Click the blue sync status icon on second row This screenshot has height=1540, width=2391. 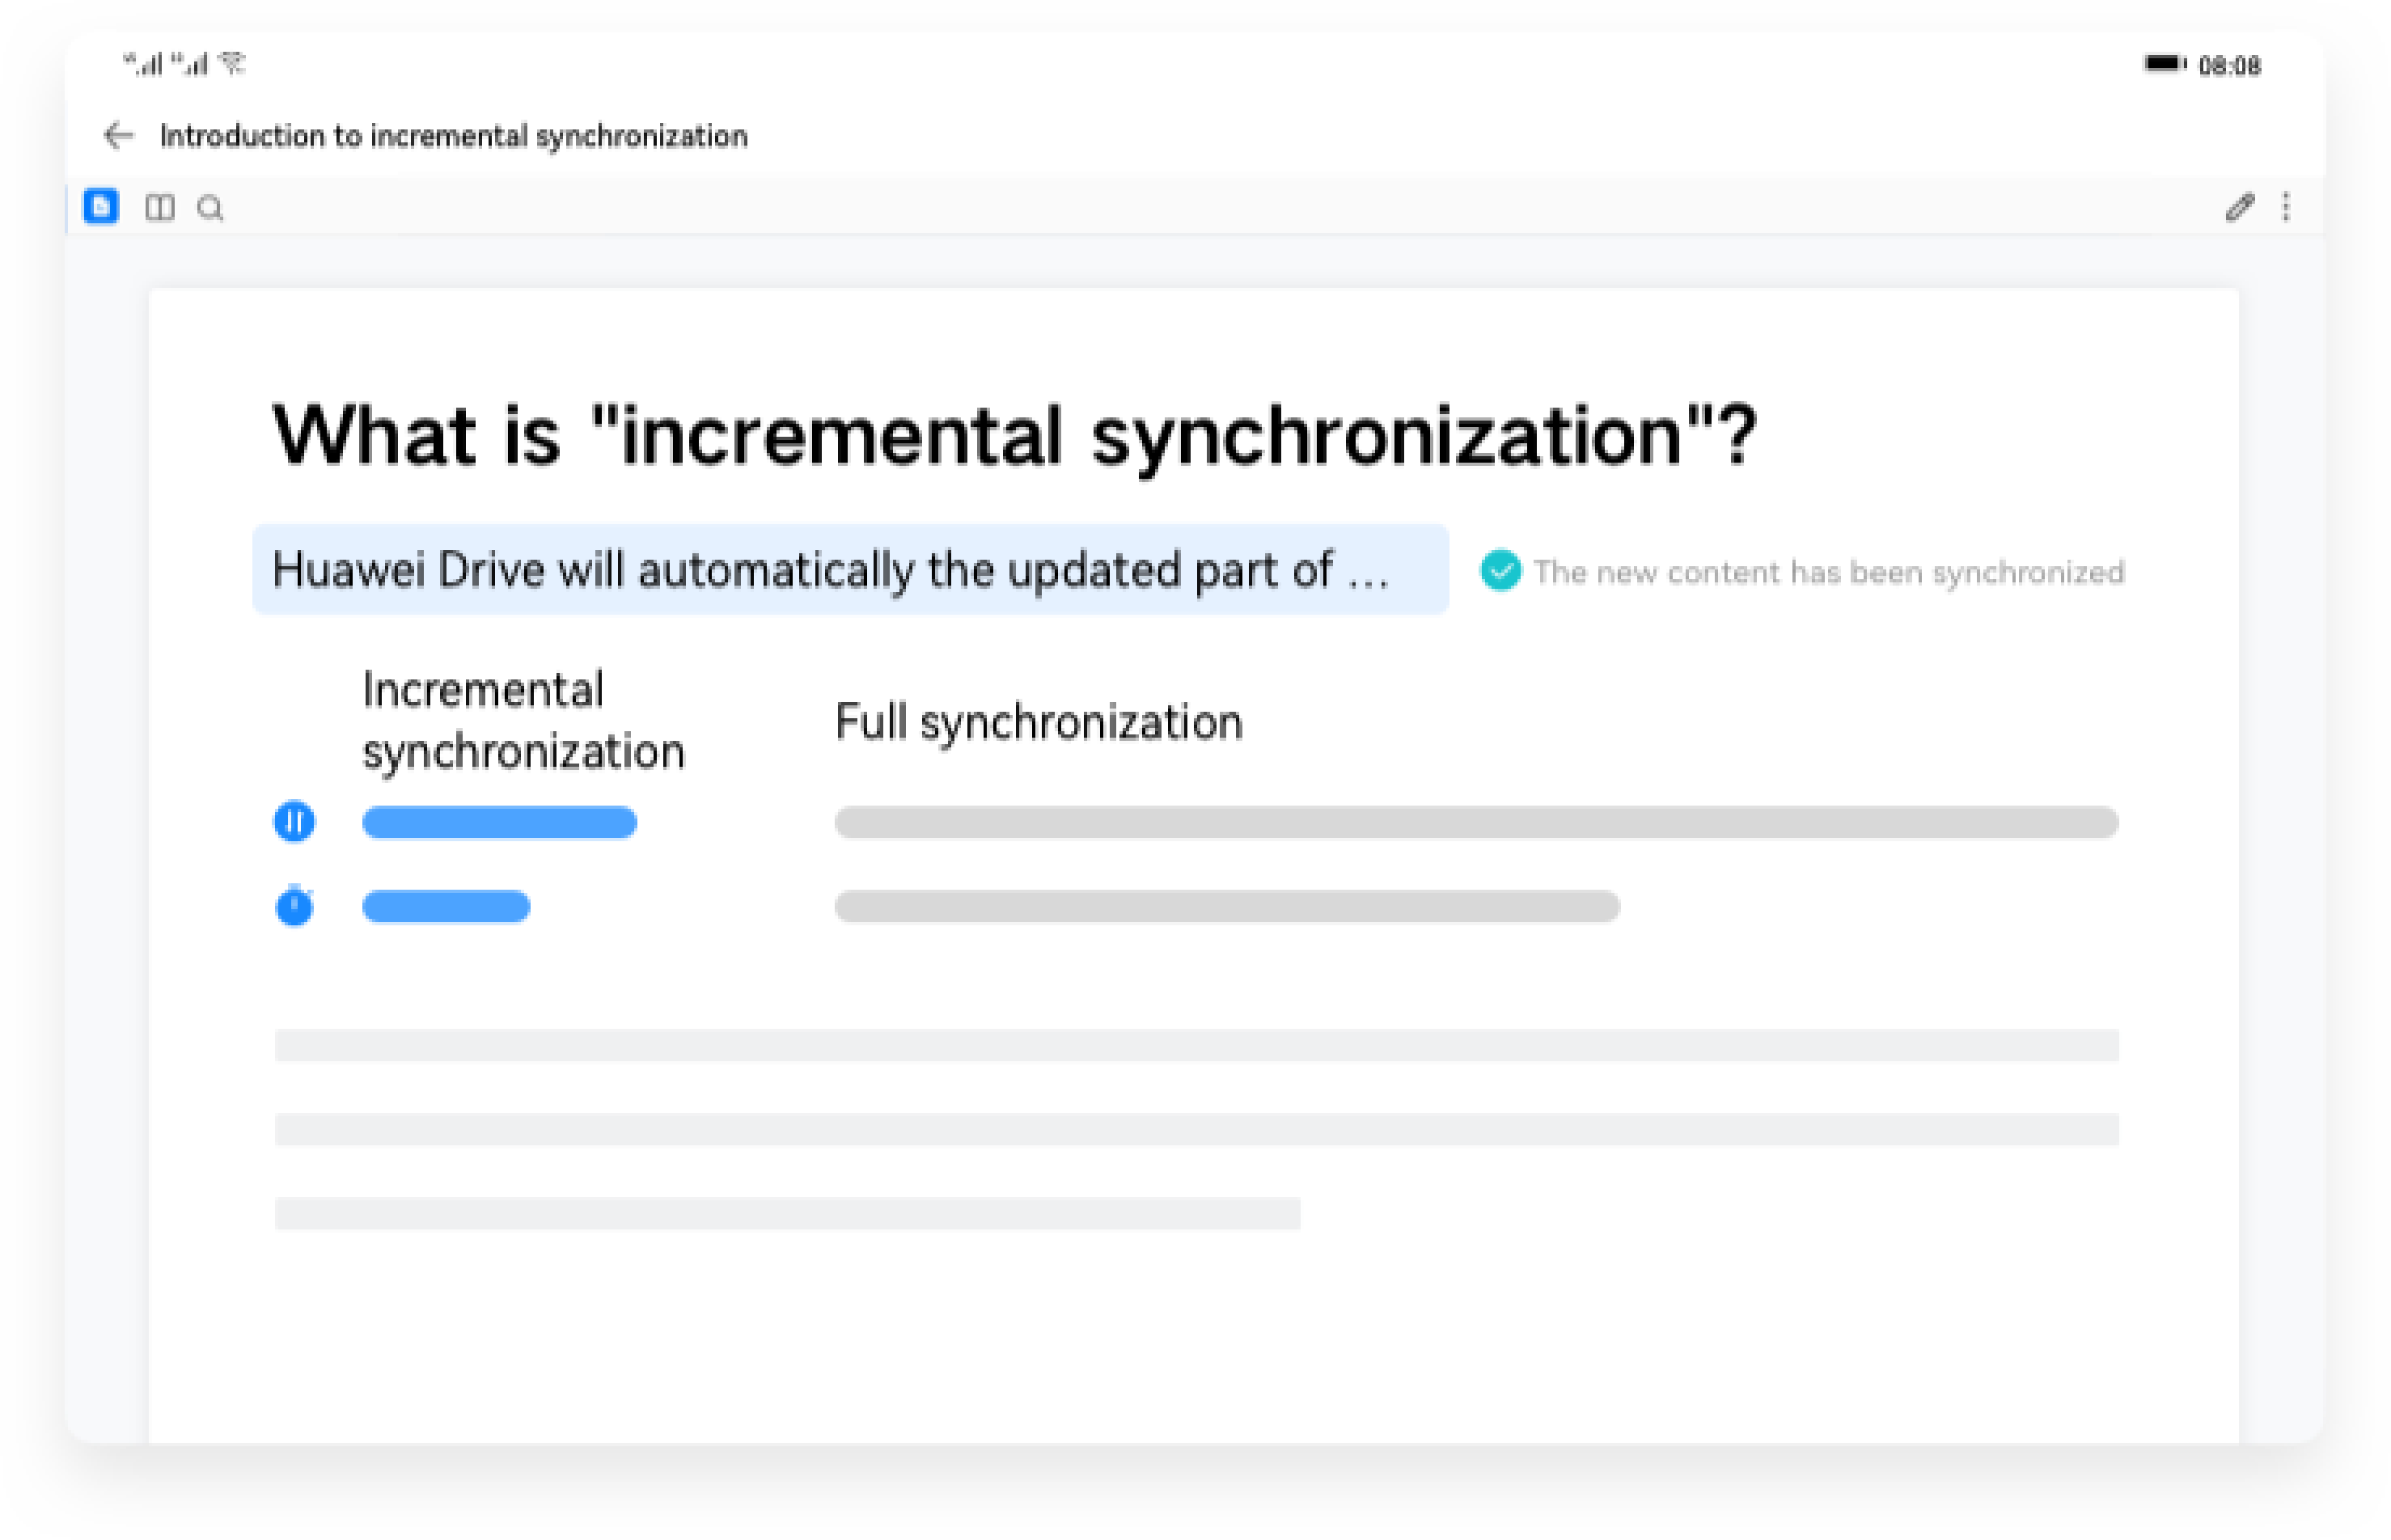point(294,906)
